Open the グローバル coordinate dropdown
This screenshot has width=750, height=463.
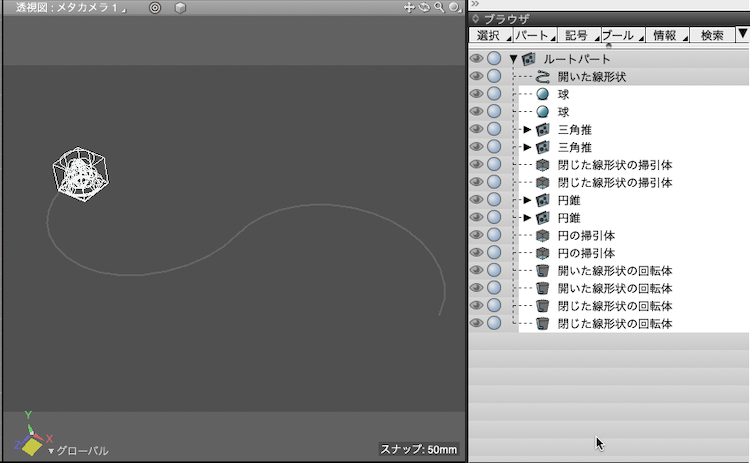[78, 451]
